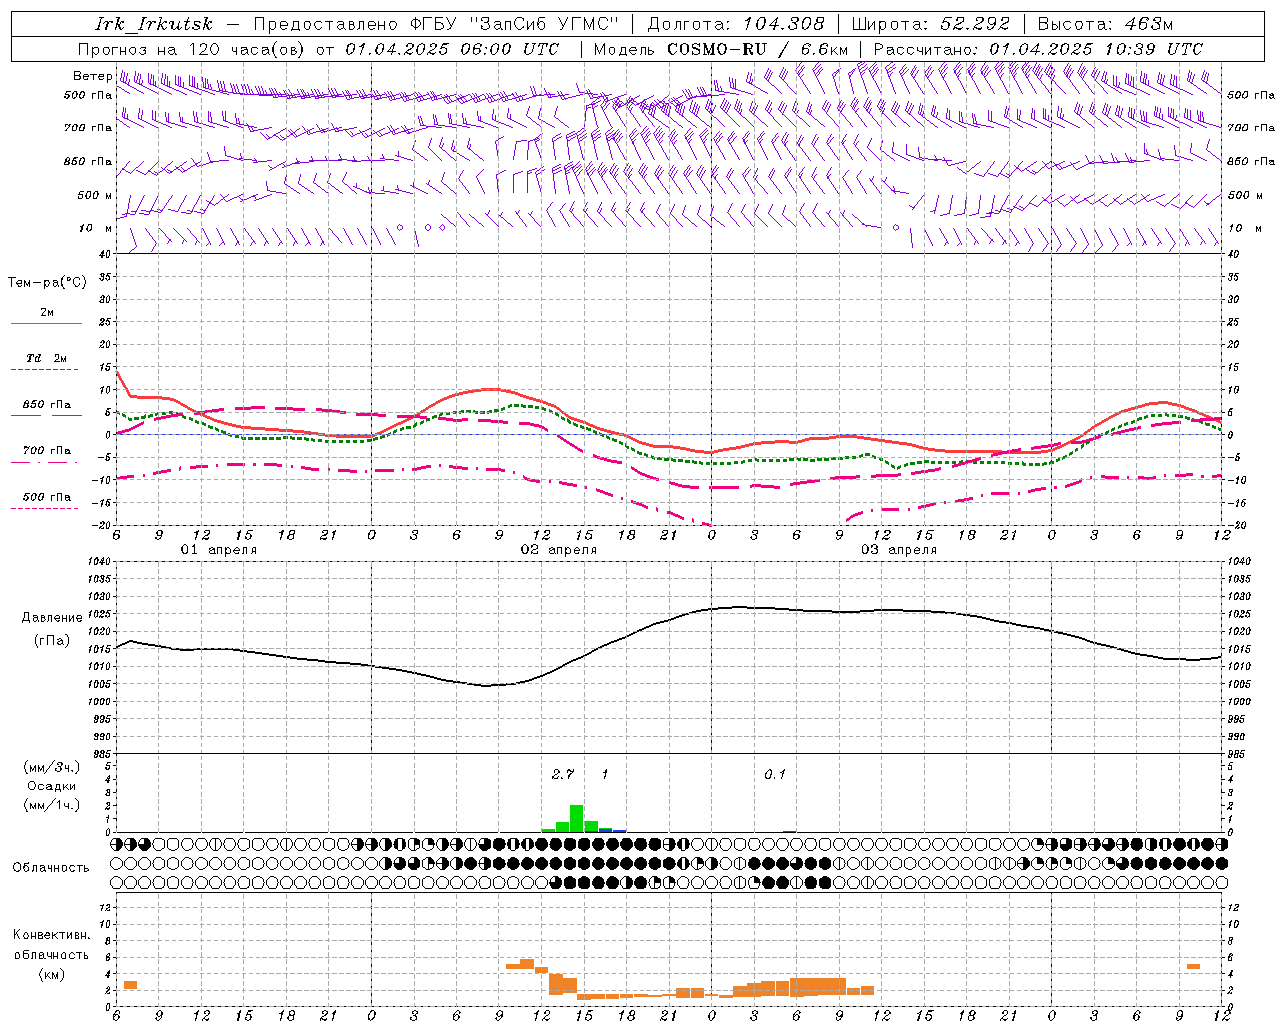Click the dashed line sample under 500 гПа legend
1280x1024 pixels.
pos(44,509)
